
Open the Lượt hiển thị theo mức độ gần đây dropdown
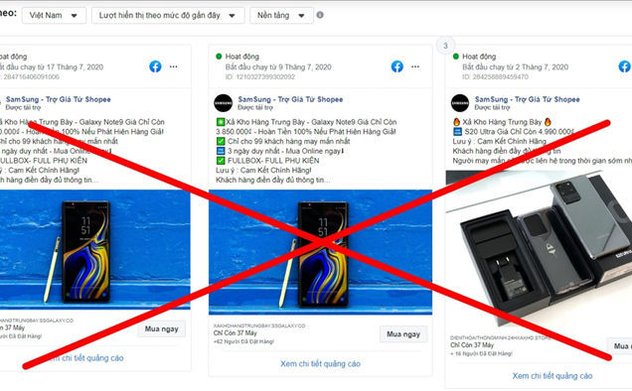[x=168, y=16]
